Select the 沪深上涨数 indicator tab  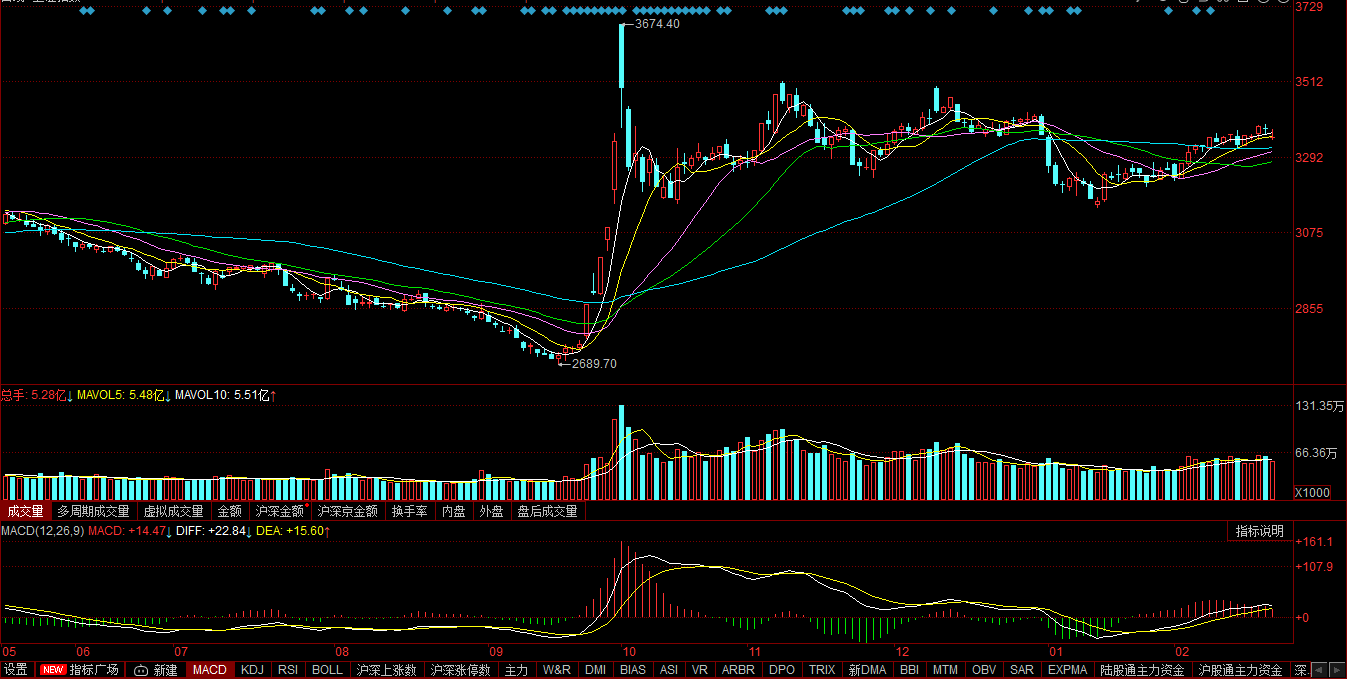387,670
